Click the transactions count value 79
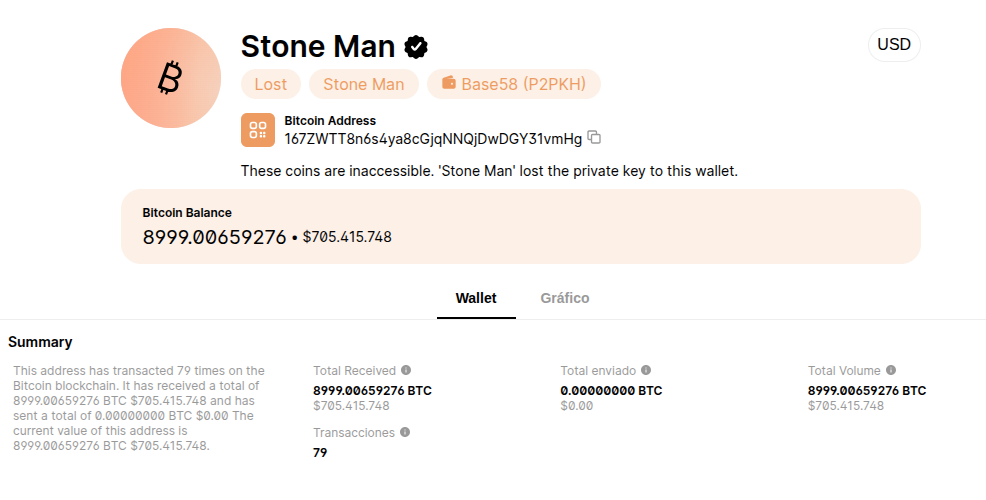986x500 pixels. tap(320, 453)
